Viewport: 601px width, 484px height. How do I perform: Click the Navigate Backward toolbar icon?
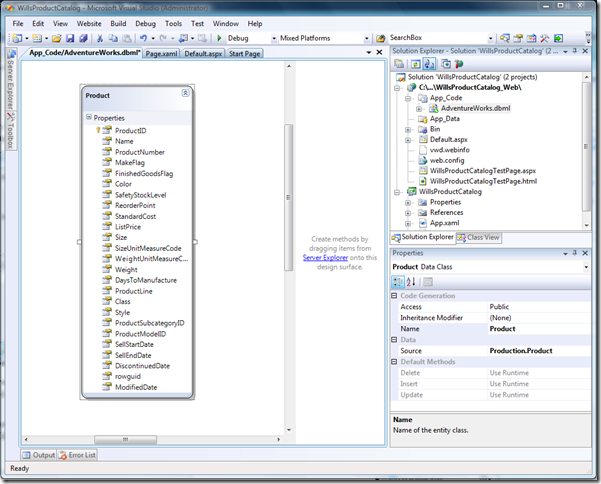click(x=184, y=38)
